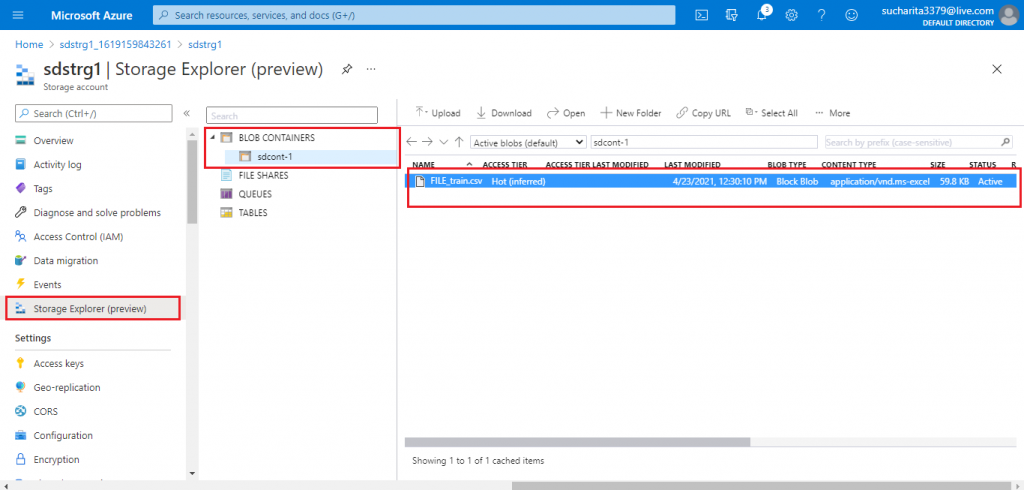Pin the sdstrg1 blade to dashboard

(347, 69)
